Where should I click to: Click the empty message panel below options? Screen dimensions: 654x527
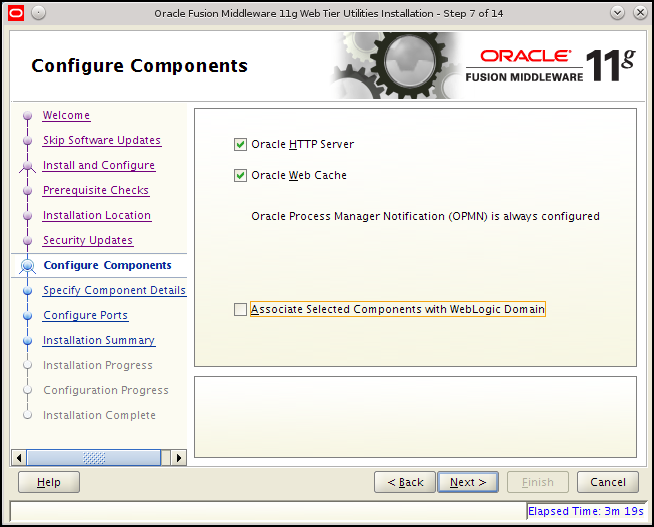point(415,417)
